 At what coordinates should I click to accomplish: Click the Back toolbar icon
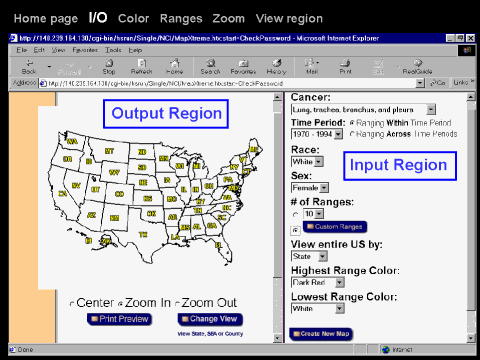pyautogui.click(x=29, y=66)
